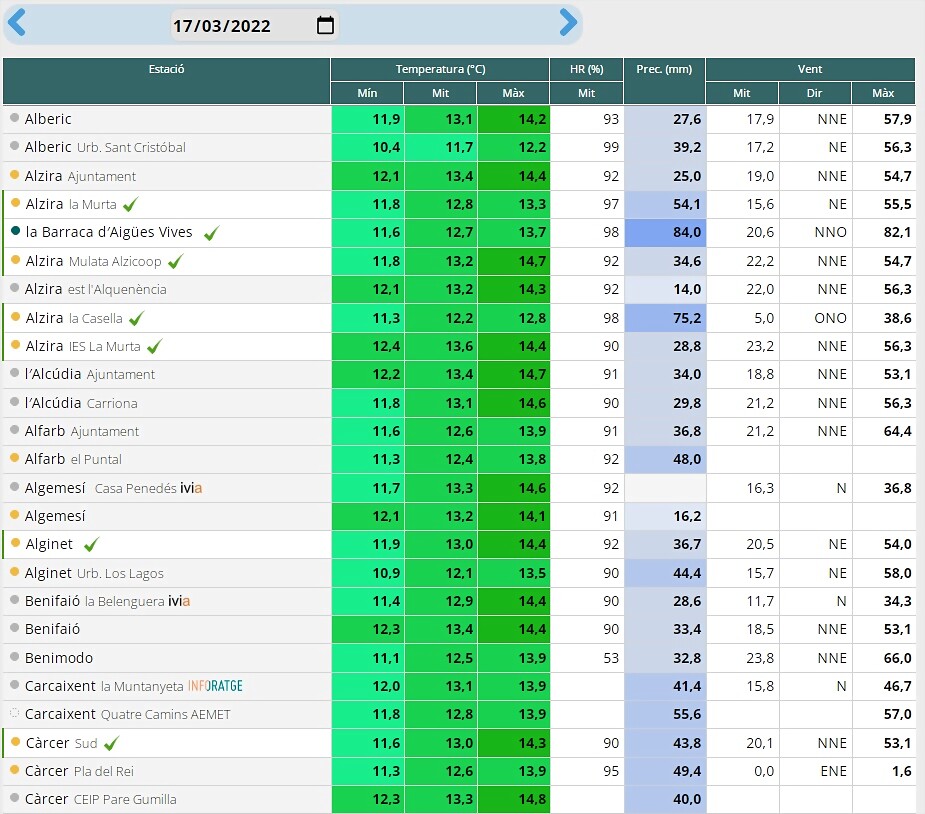Sort by Estació column header
This screenshot has width=925, height=814.
[x=166, y=81]
